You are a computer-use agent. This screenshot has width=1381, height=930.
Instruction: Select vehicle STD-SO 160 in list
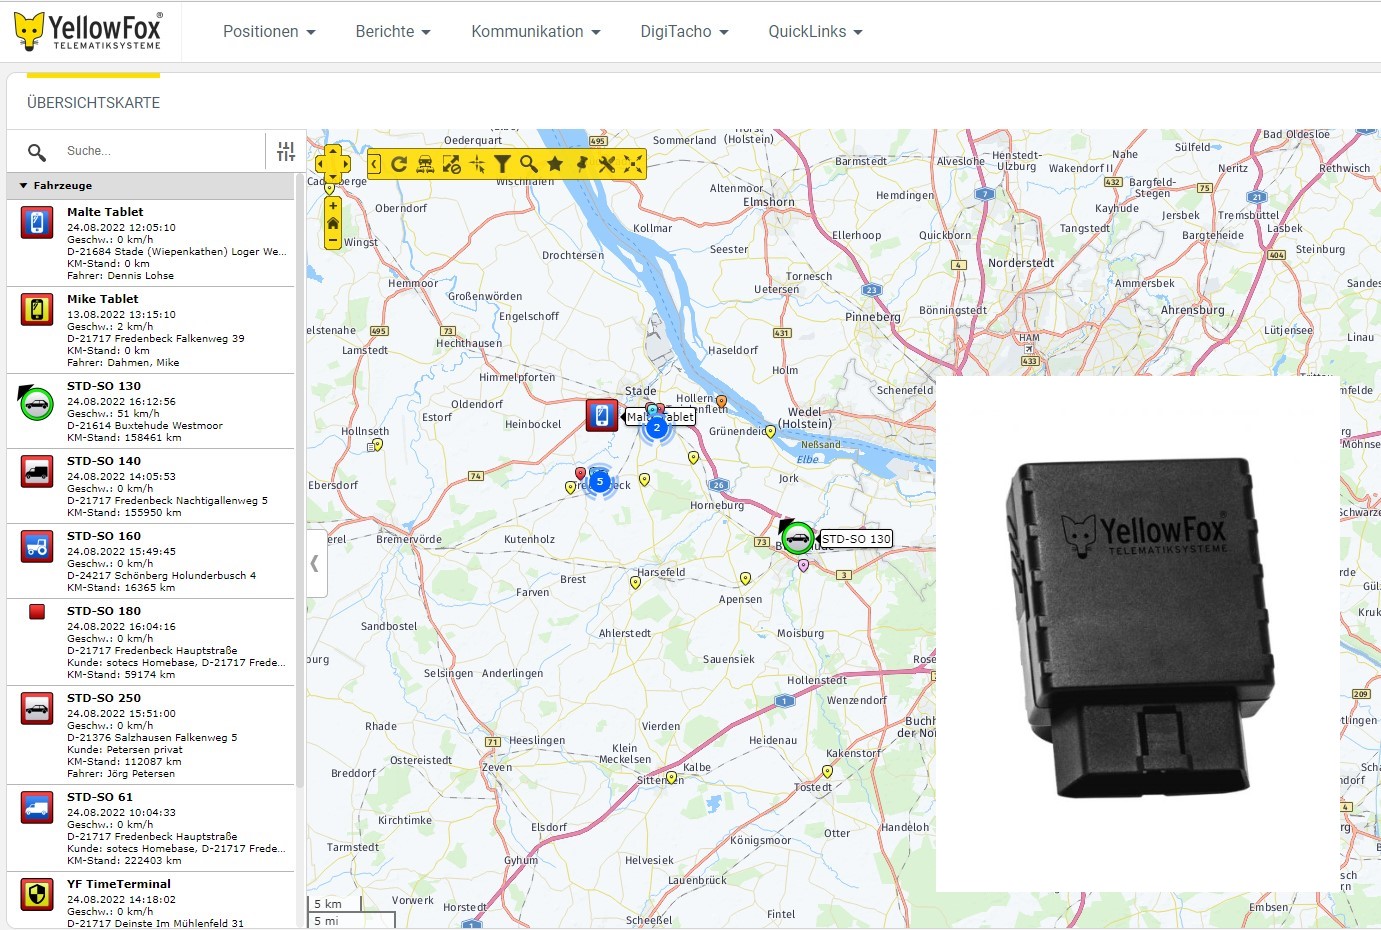151,561
